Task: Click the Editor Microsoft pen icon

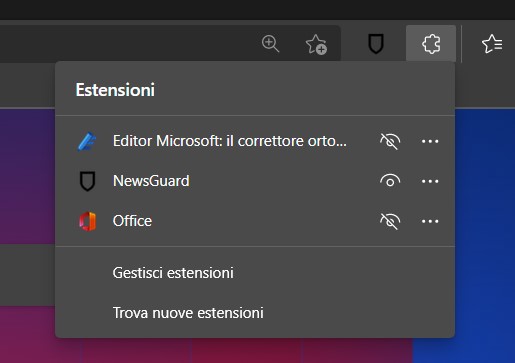Action: click(x=87, y=141)
